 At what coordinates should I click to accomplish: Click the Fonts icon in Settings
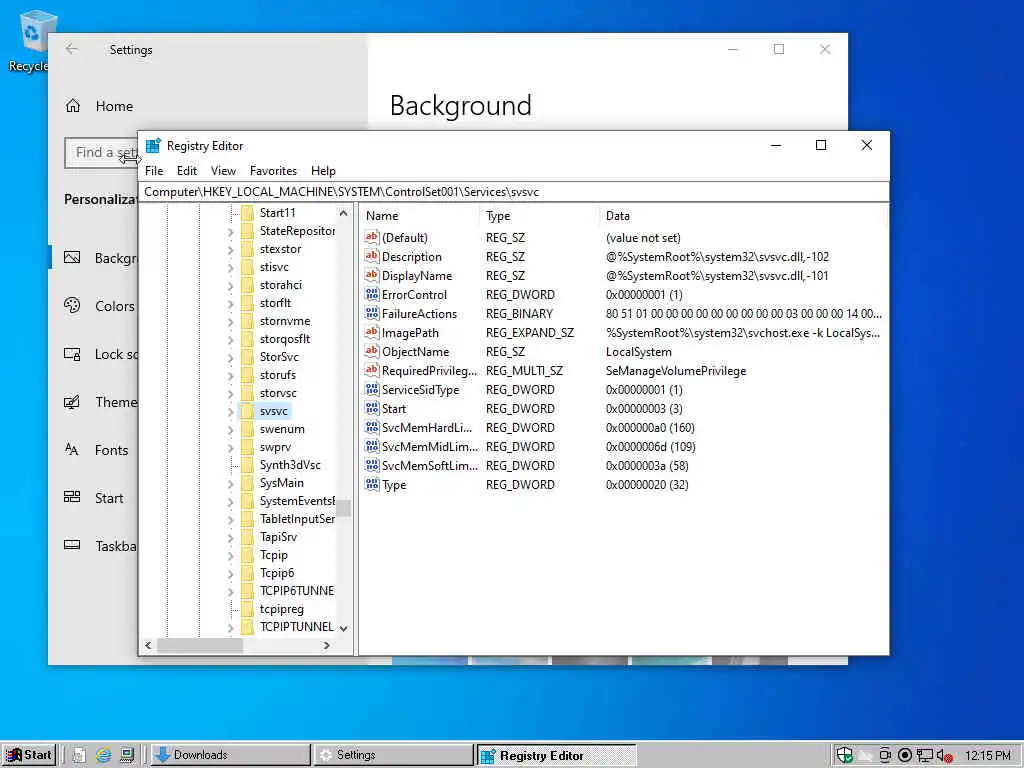[72, 449]
